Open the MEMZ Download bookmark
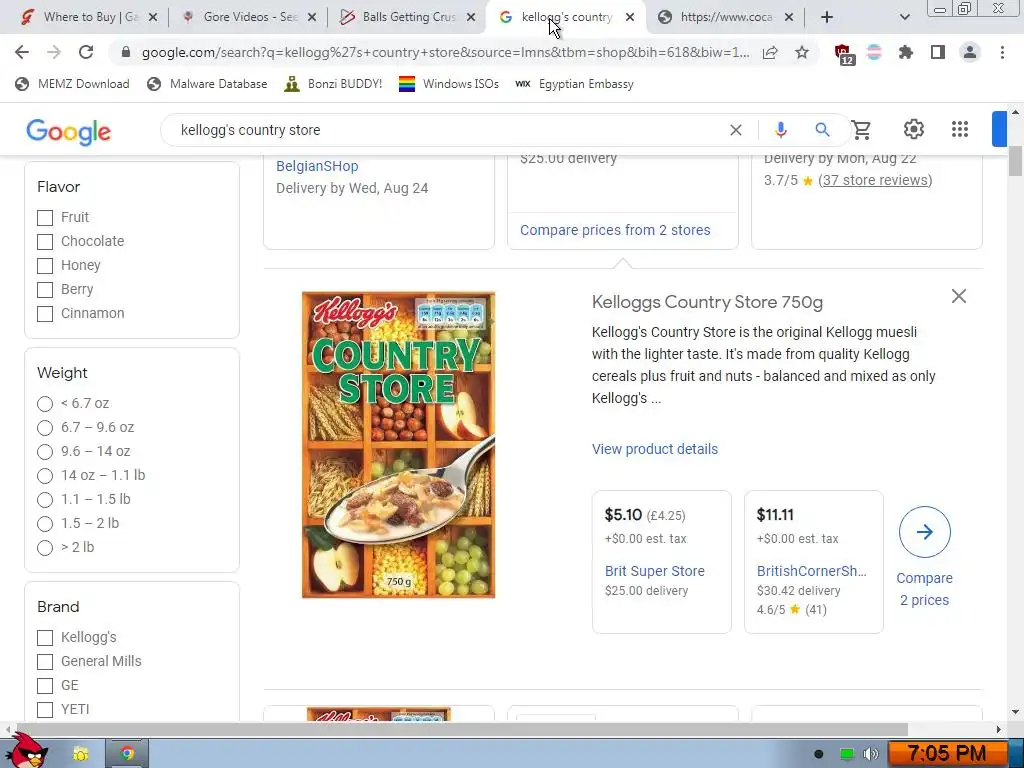This screenshot has width=1024, height=768. [72, 84]
